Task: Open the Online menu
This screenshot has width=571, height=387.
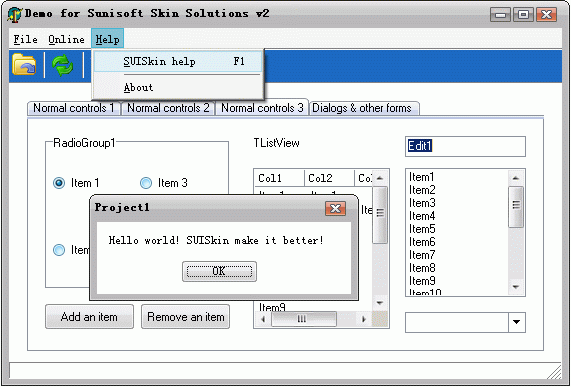Action: click(66, 39)
